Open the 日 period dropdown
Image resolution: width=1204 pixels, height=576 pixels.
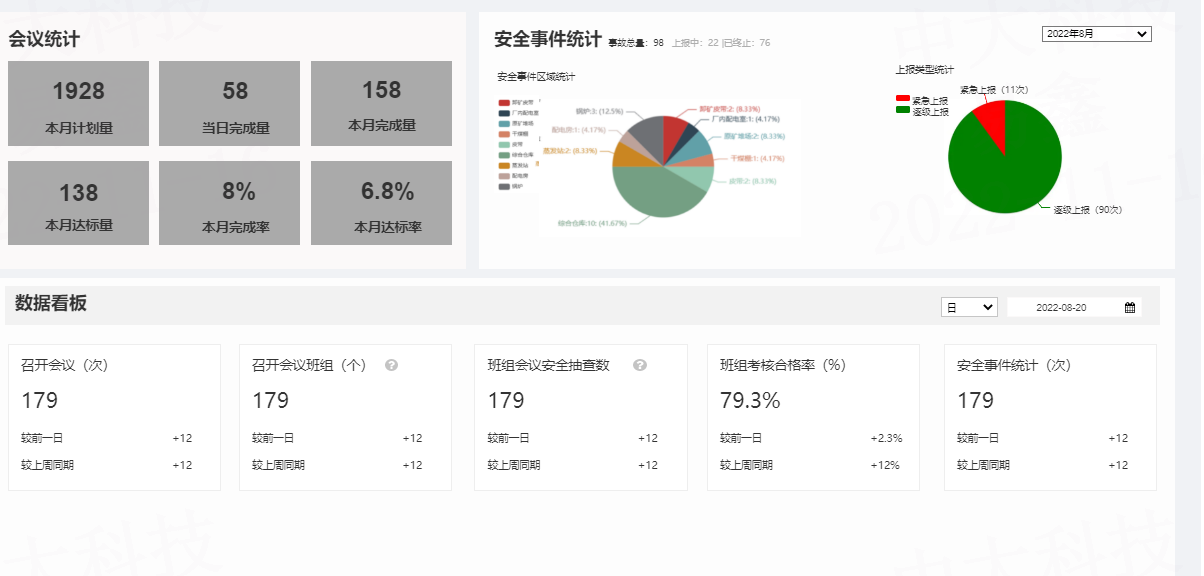tap(968, 308)
